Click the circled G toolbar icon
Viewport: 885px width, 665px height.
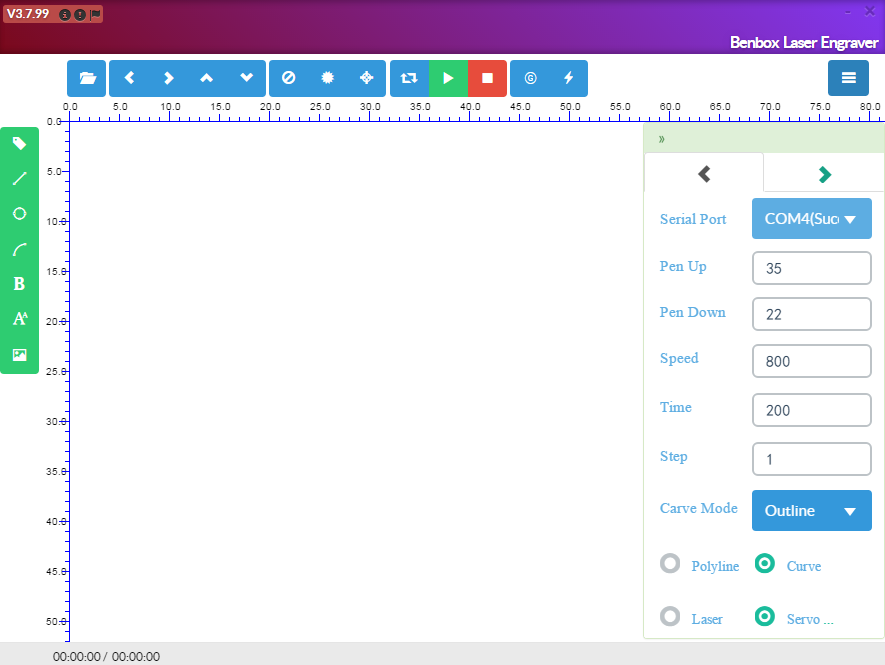point(530,78)
